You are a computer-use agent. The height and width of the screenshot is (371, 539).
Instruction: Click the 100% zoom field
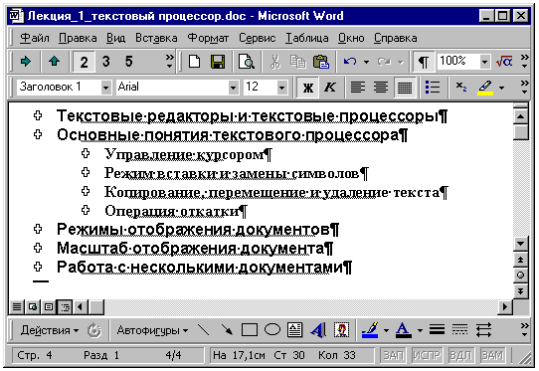[458, 62]
